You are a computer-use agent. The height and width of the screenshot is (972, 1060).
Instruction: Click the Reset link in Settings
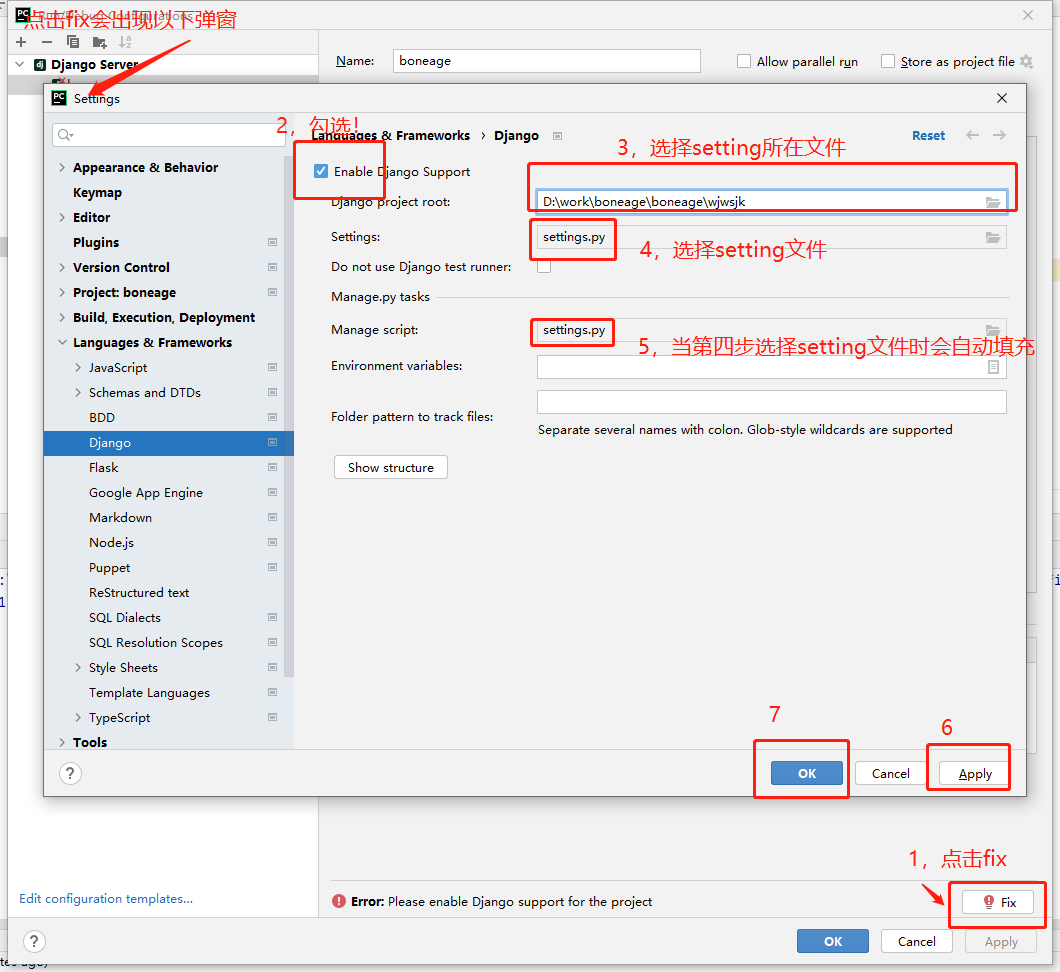928,135
